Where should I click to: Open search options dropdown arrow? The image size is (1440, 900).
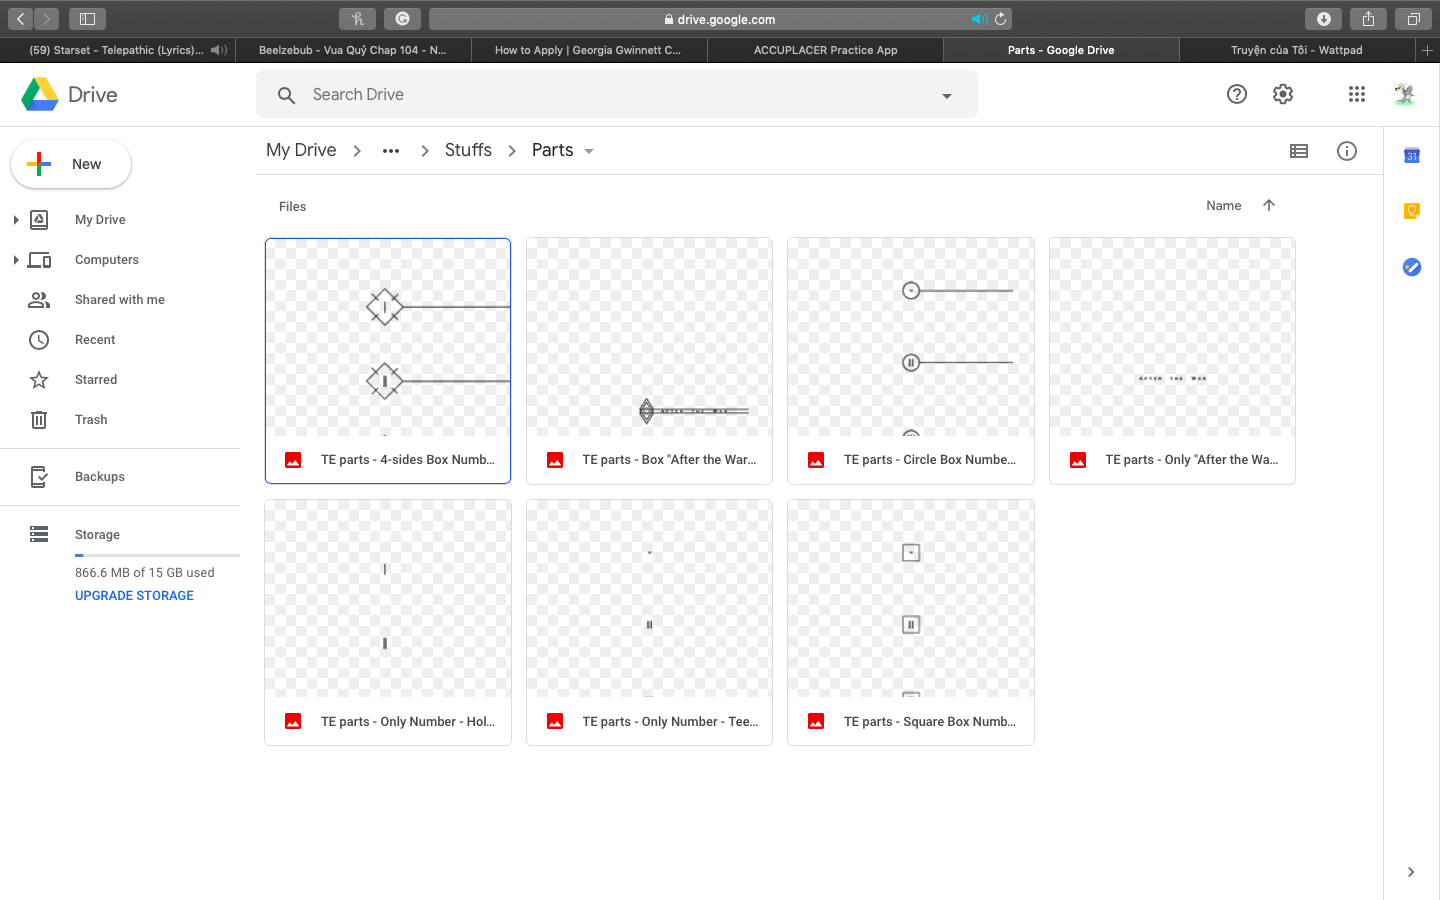coord(946,96)
